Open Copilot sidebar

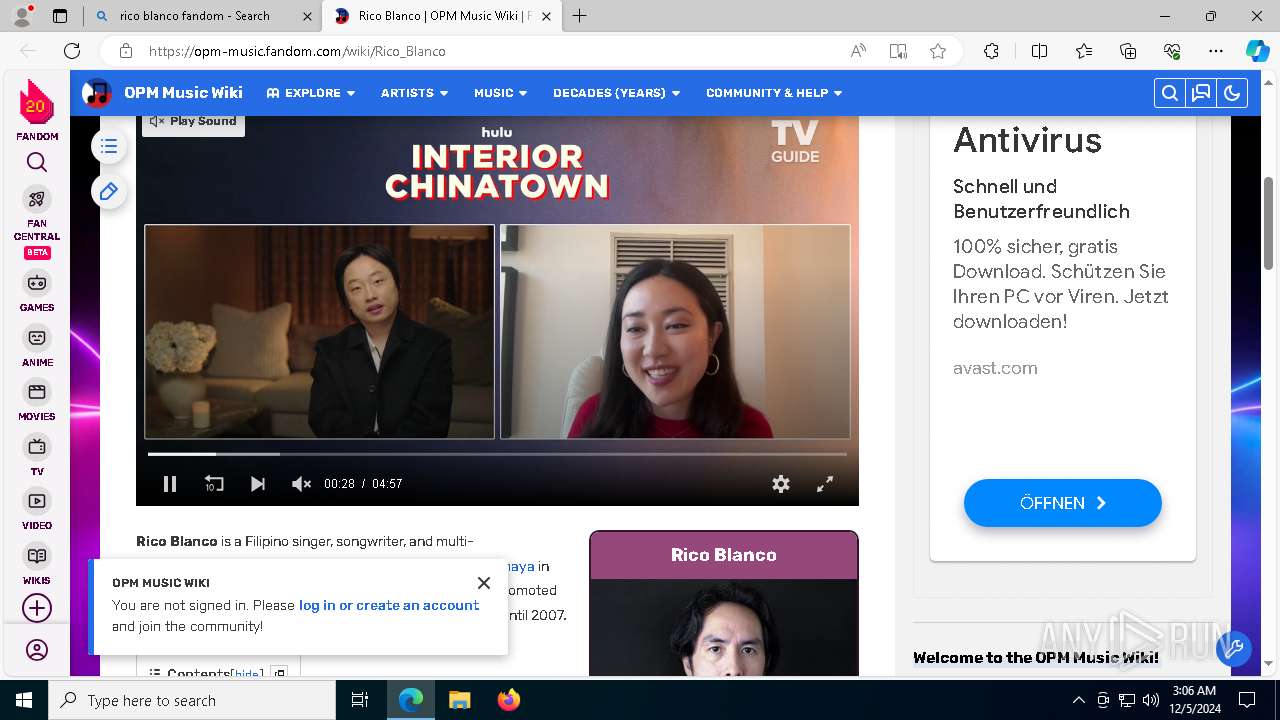pyautogui.click(x=1257, y=51)
